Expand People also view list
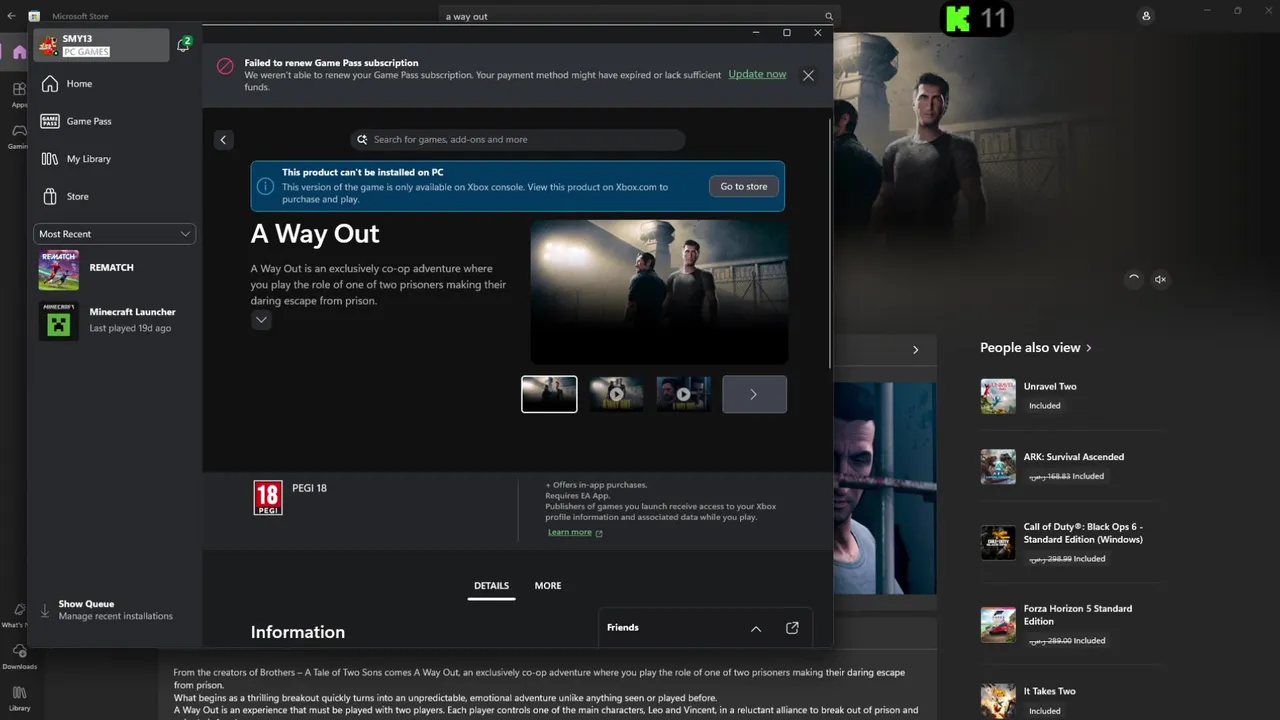The width and height of the screenshot is (1280, 720). coord(1037,348)
